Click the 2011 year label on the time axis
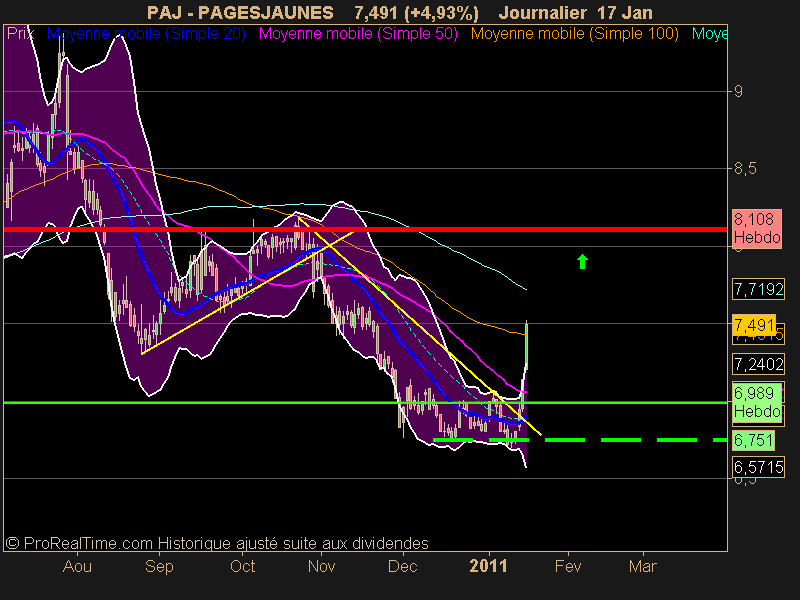 pos(488,566)
